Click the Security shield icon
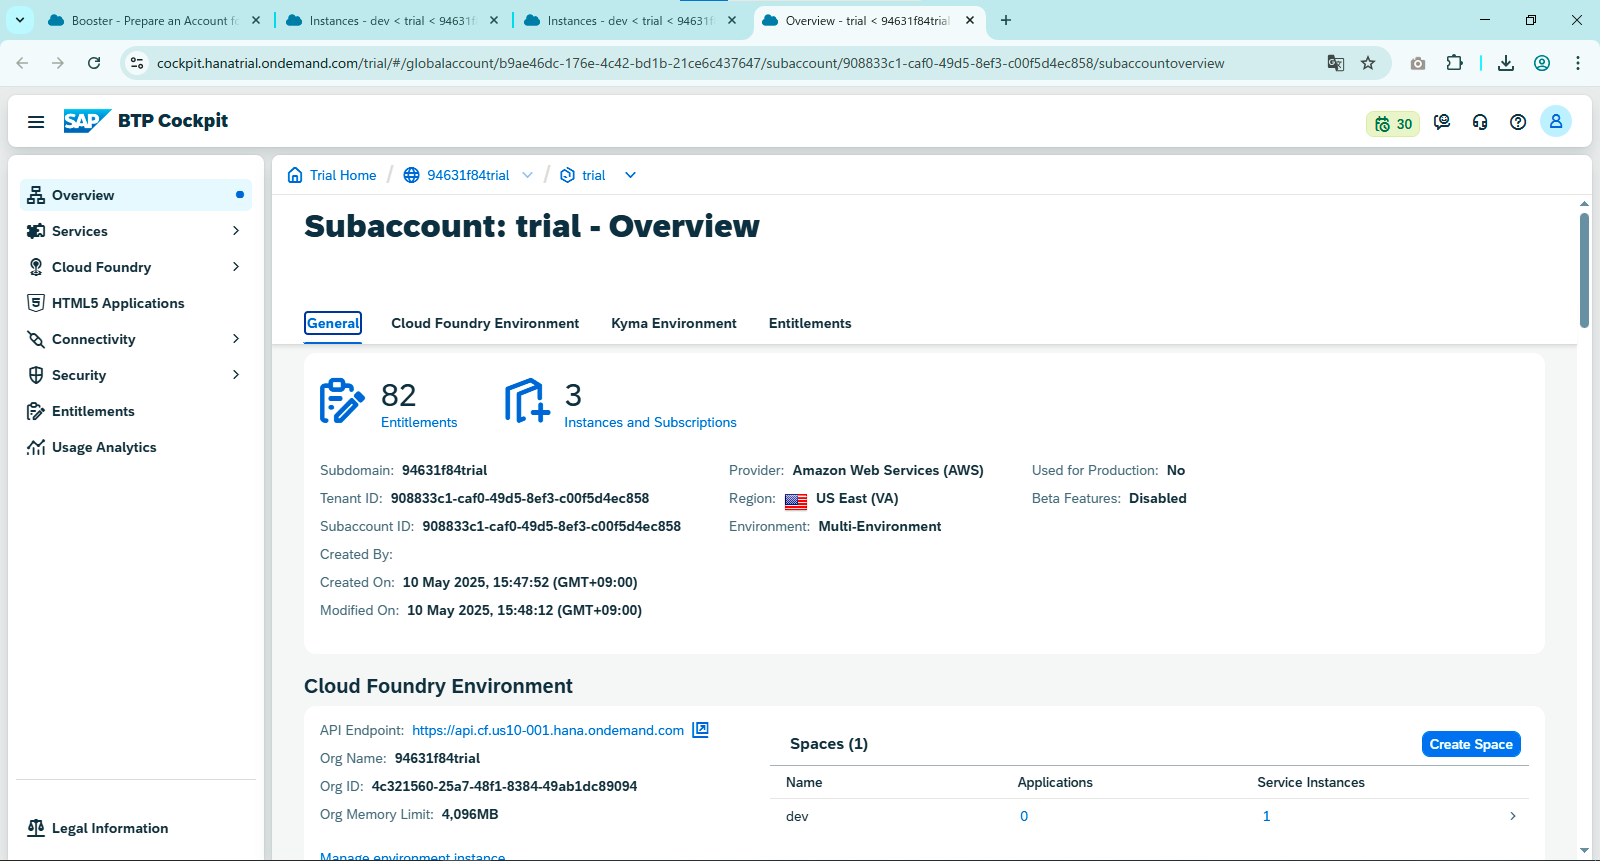The width and height of the screenshot is (1600, 861). click(36, 375)
